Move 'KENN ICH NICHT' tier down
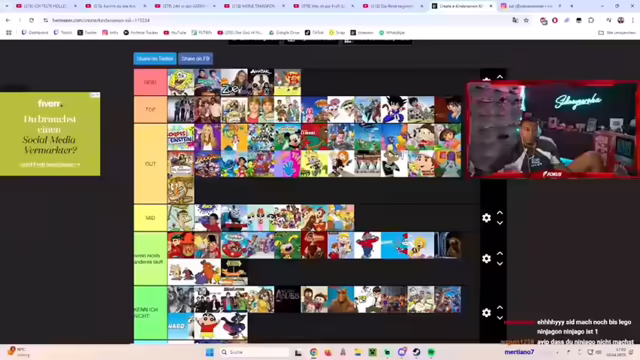Screen dimensions: 640x360 click(x=500, y=318)
